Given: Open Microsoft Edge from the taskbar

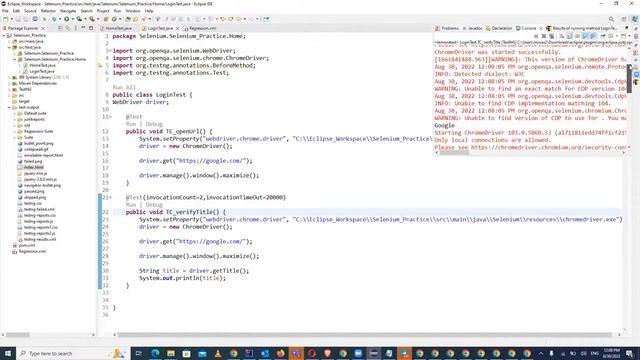Looking at the screenshot, I should click(x=155, y=353).
